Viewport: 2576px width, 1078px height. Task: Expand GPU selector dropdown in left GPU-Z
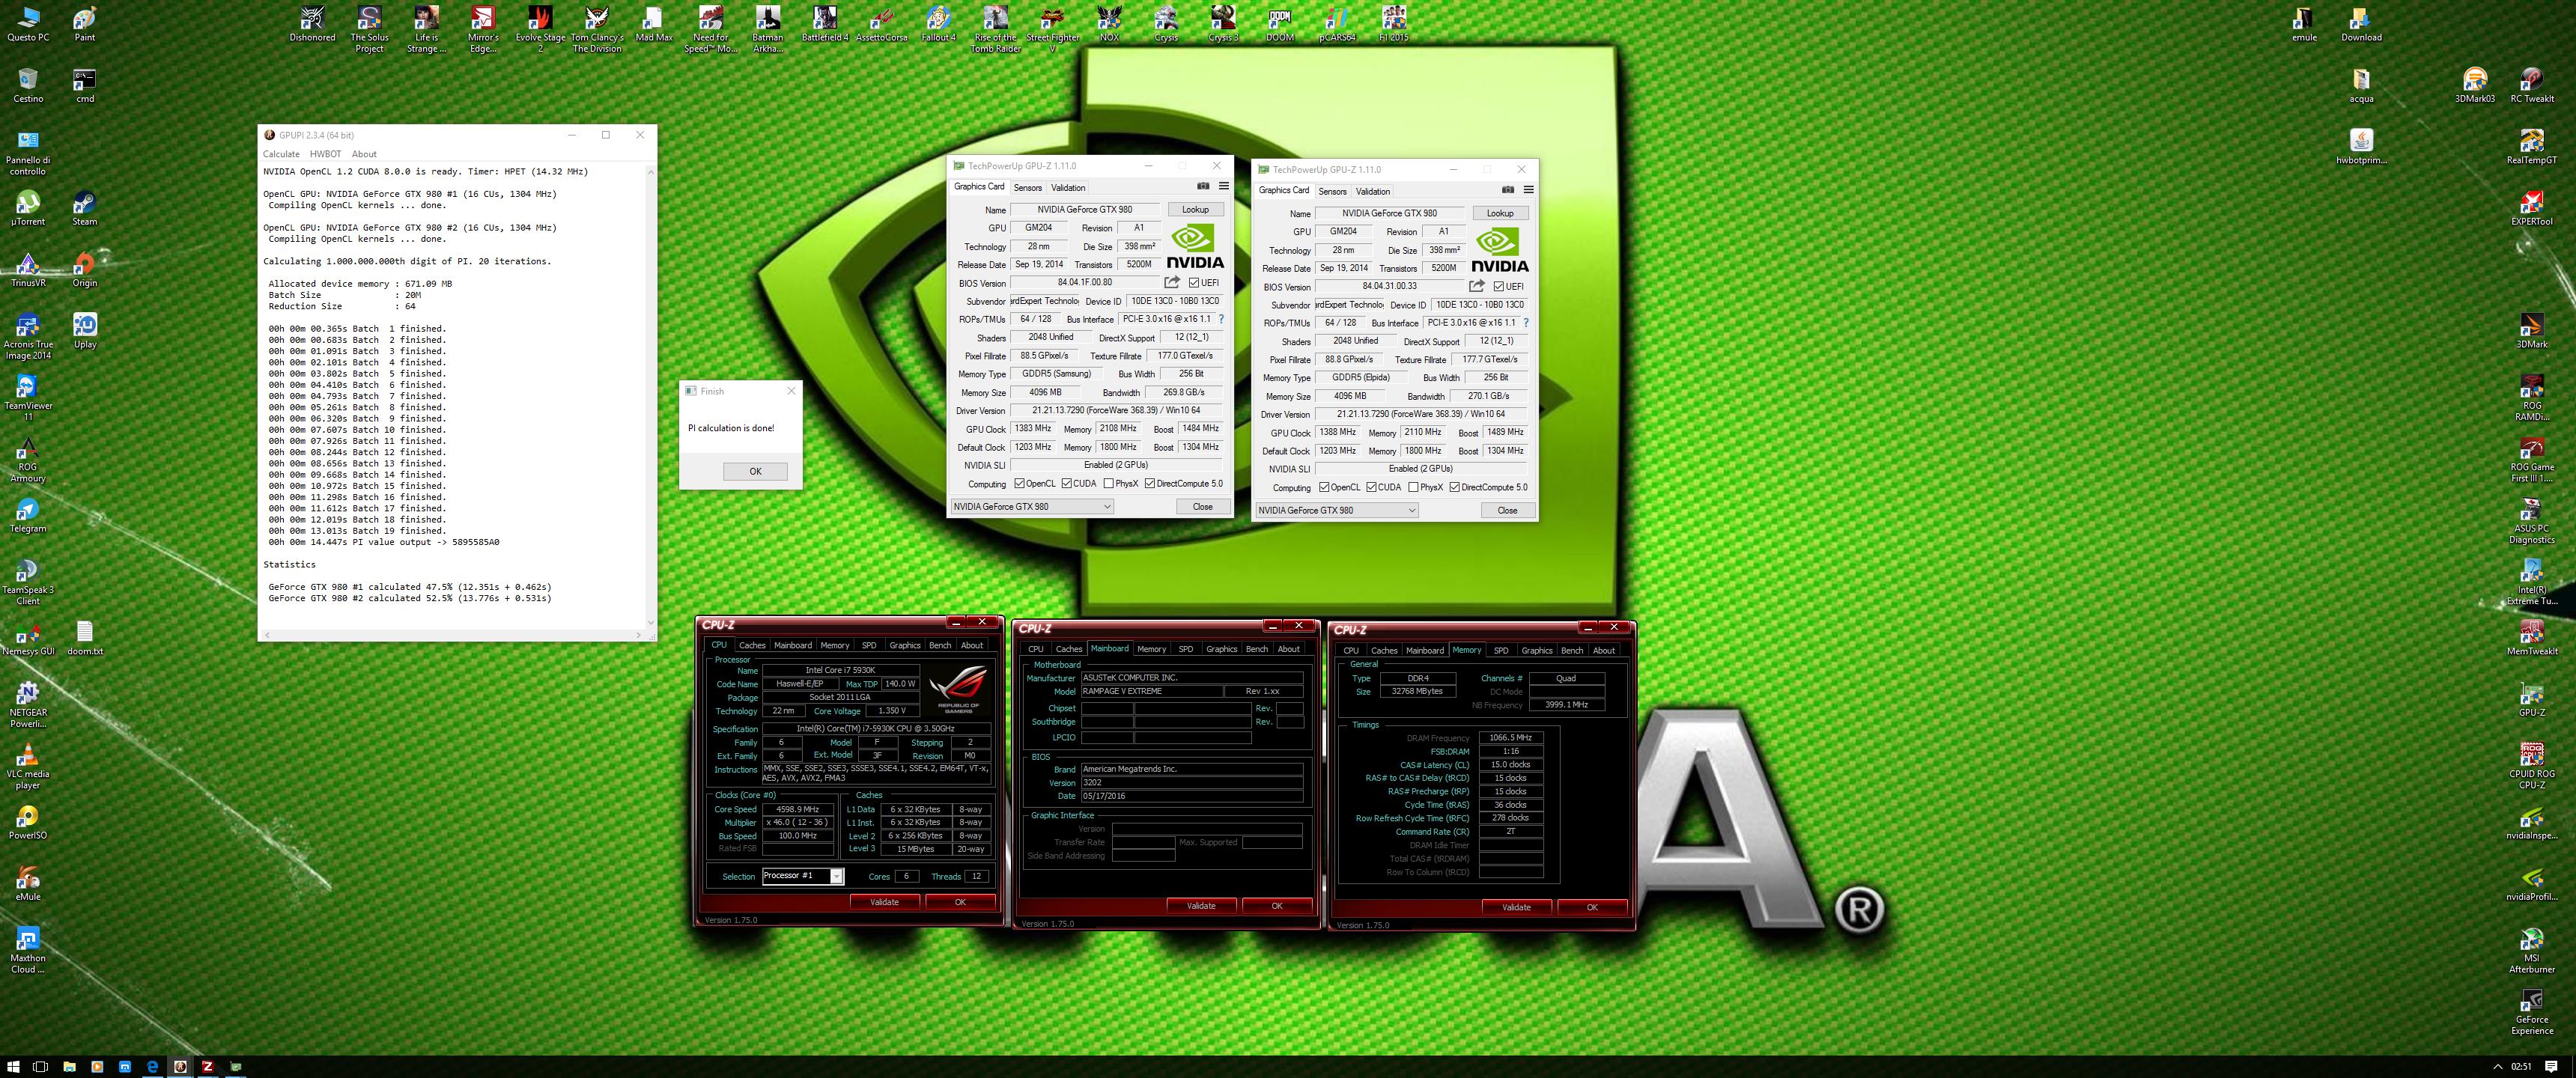pos(1032,507)
